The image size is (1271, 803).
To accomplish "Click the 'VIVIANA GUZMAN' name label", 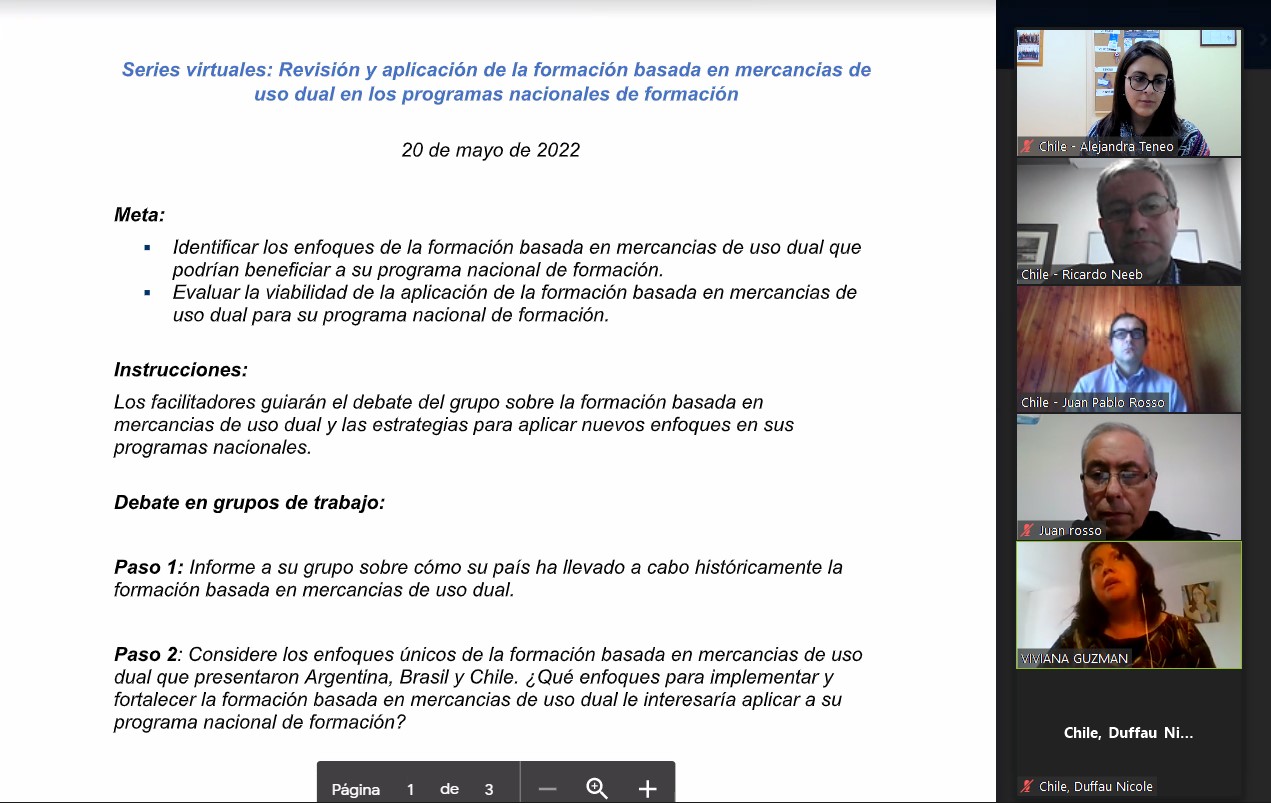I will pyautogui.click(x=1074, y=659).
